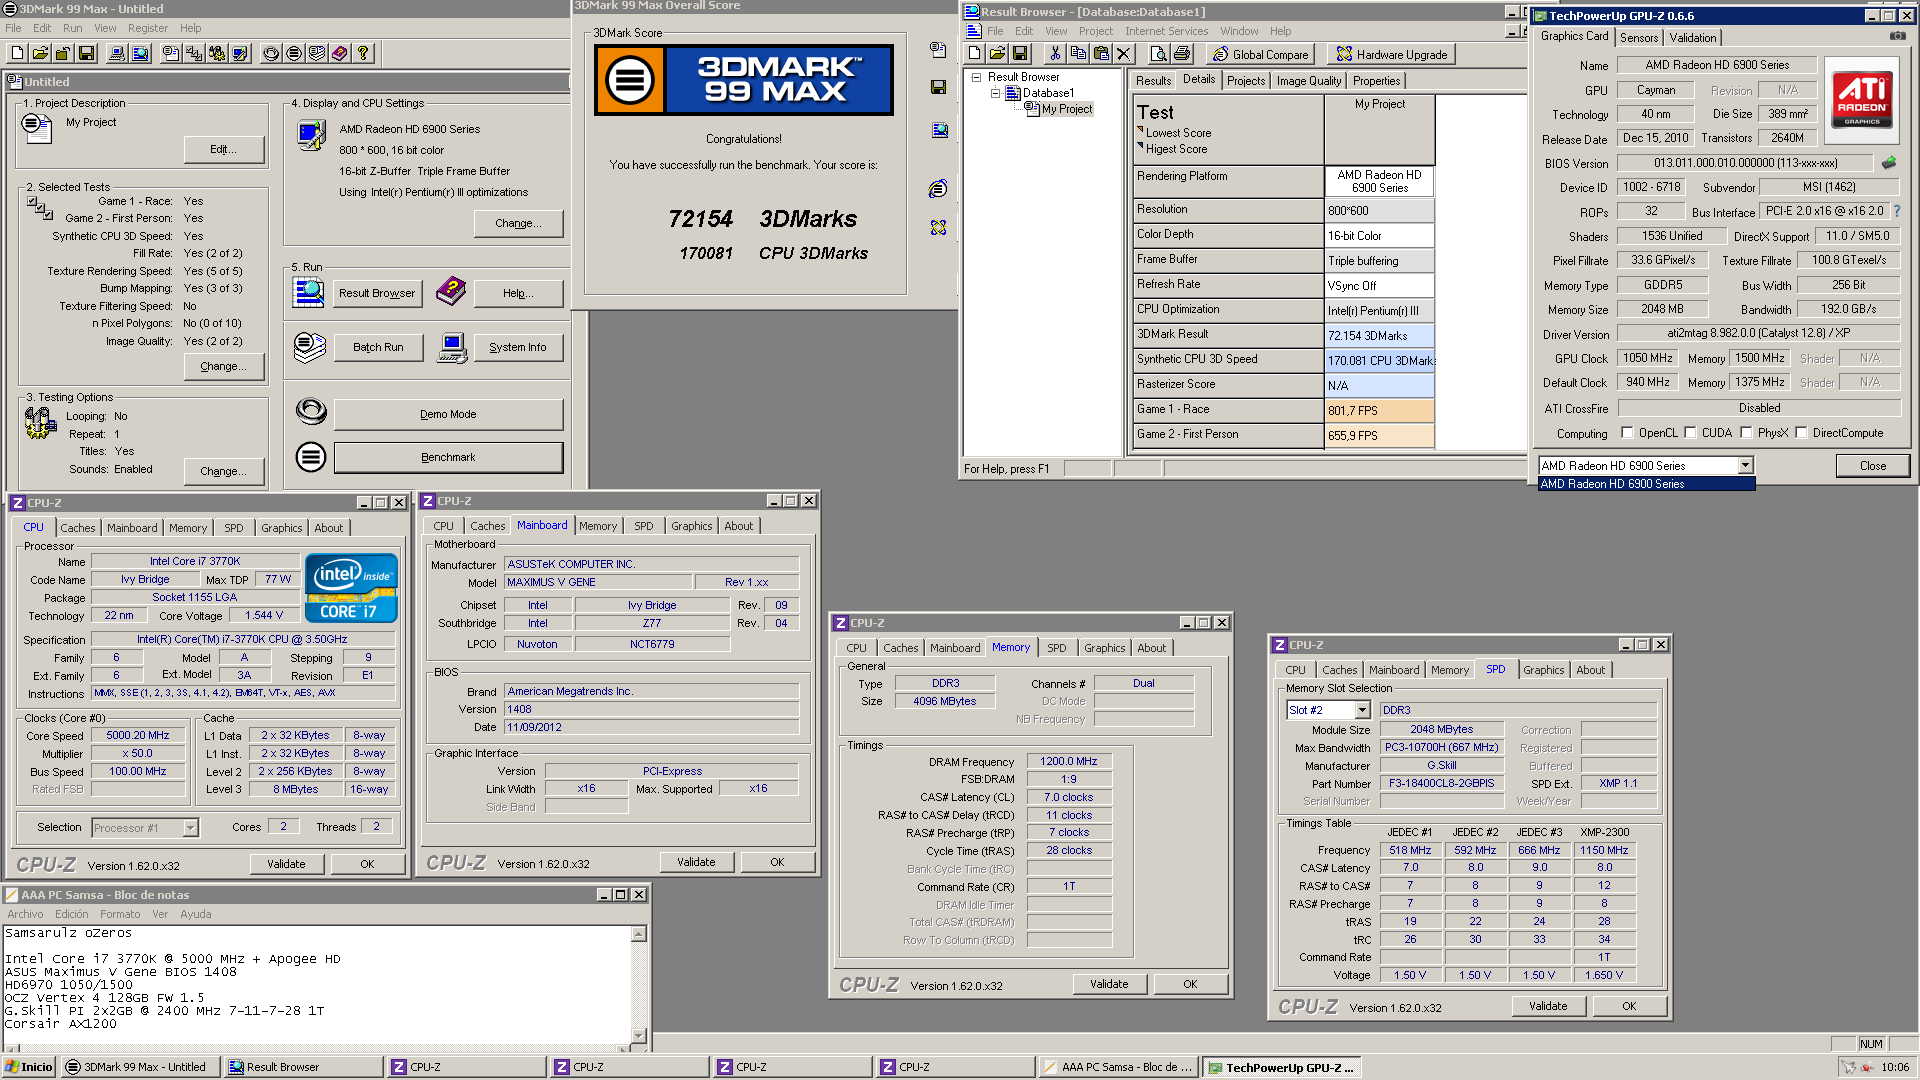This screenshot has height=1080, width=1920.
Task: Click Copy icon in Result Browser toolbar
Action: pos(1078,54)
